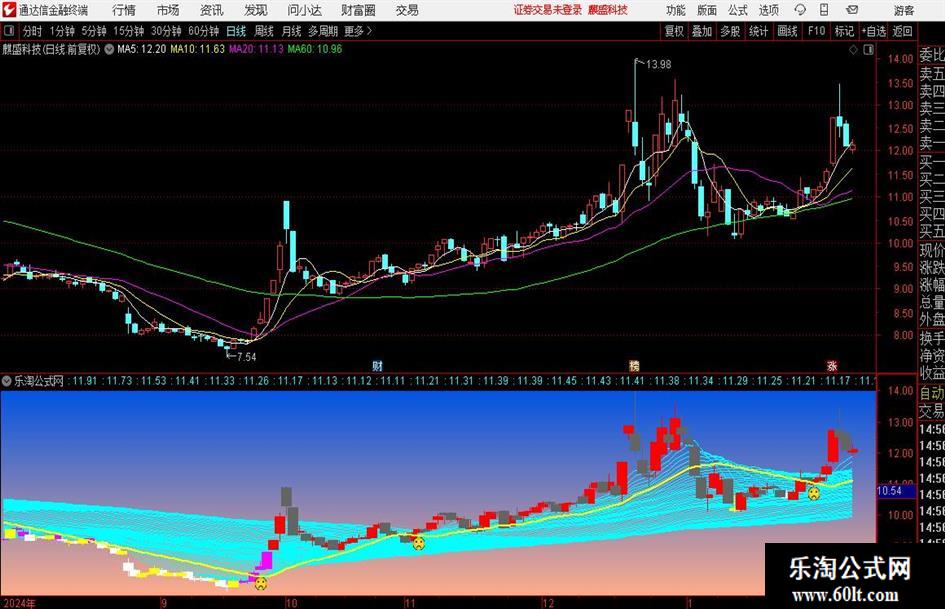This screenshot has width=945, height=609.
Task: Open the customer service headset icon
Action: click(800, 10)
